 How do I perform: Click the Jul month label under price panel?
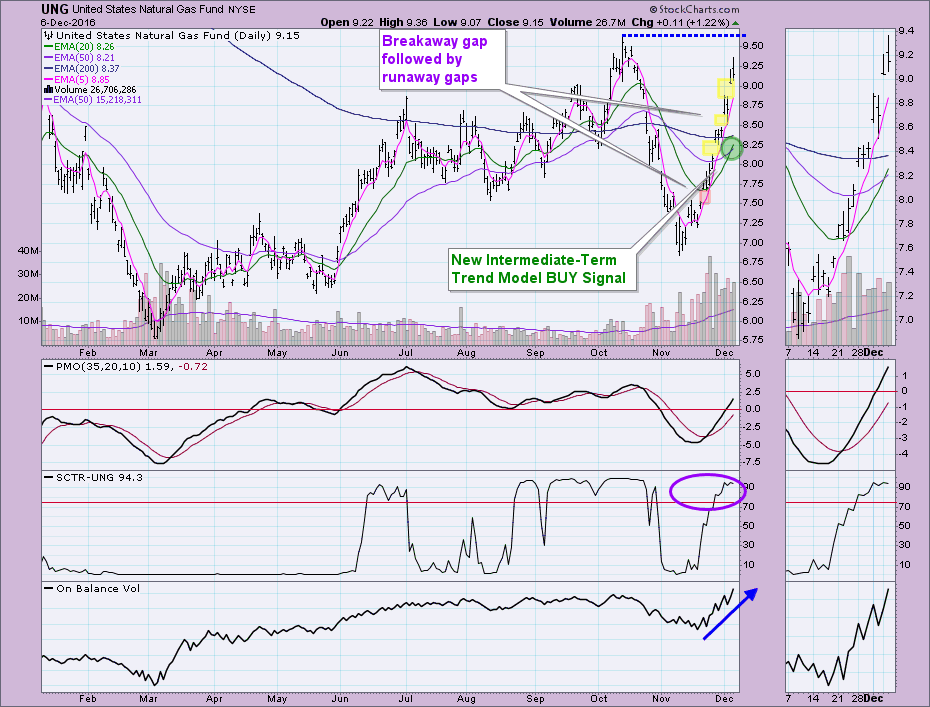click(405, 352)
